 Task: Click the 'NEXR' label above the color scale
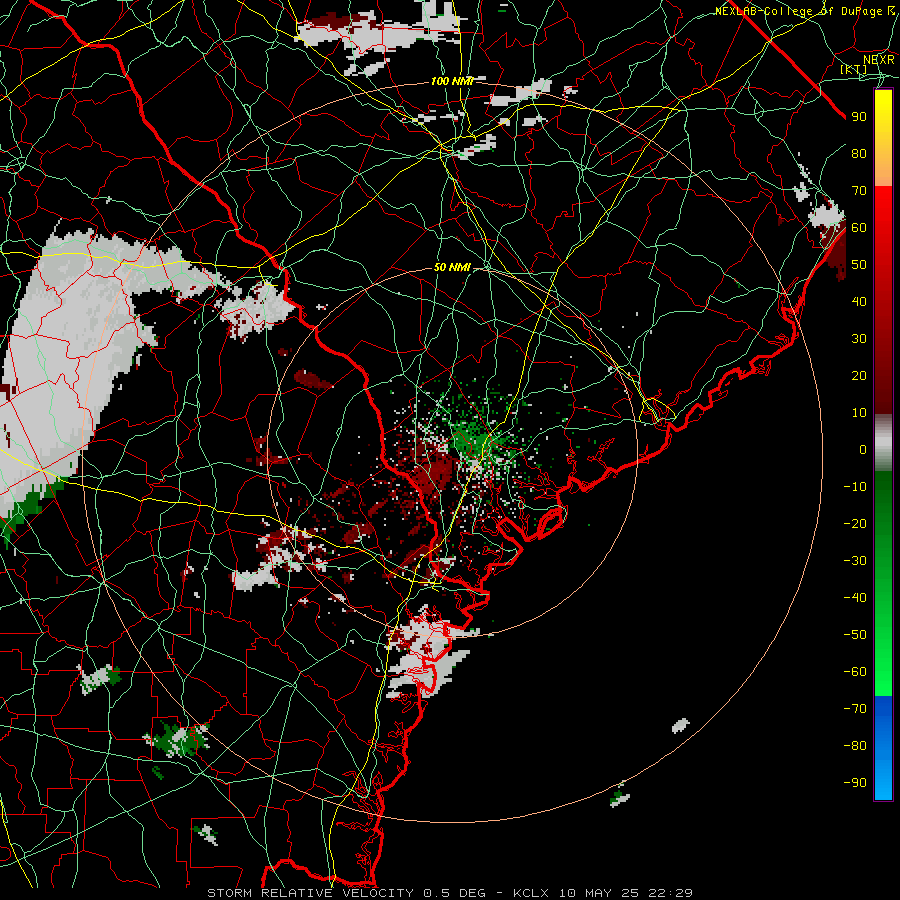(879, 59)
